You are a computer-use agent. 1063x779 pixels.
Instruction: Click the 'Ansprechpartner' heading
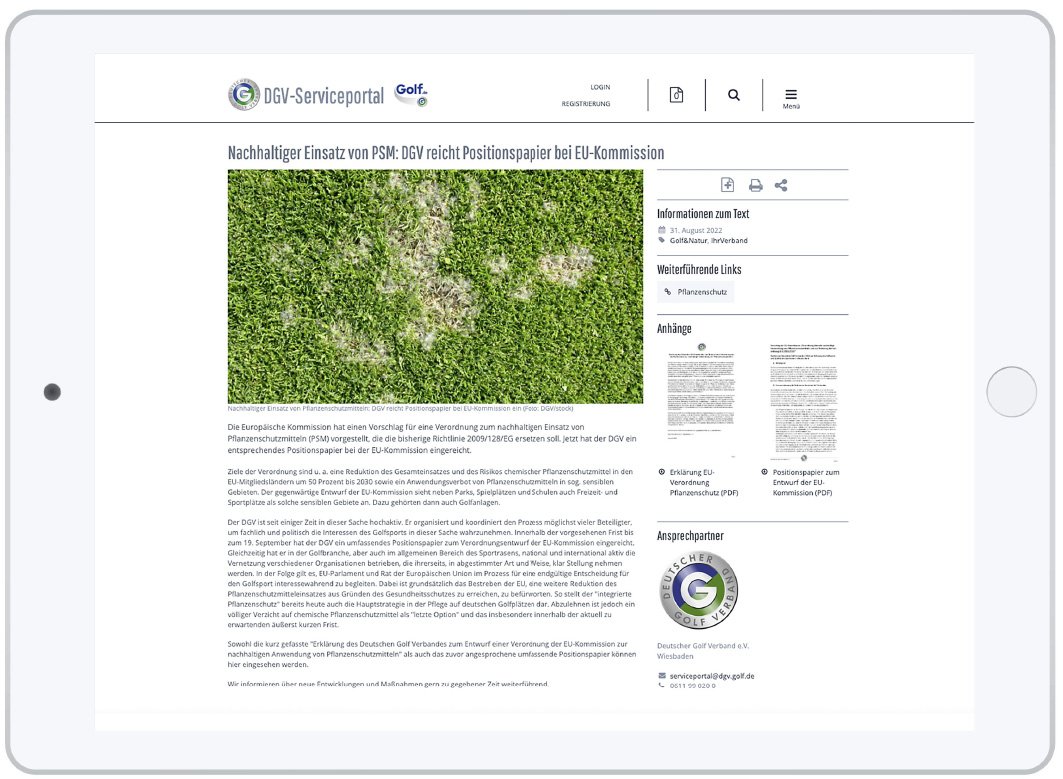(x=690, y=536)
